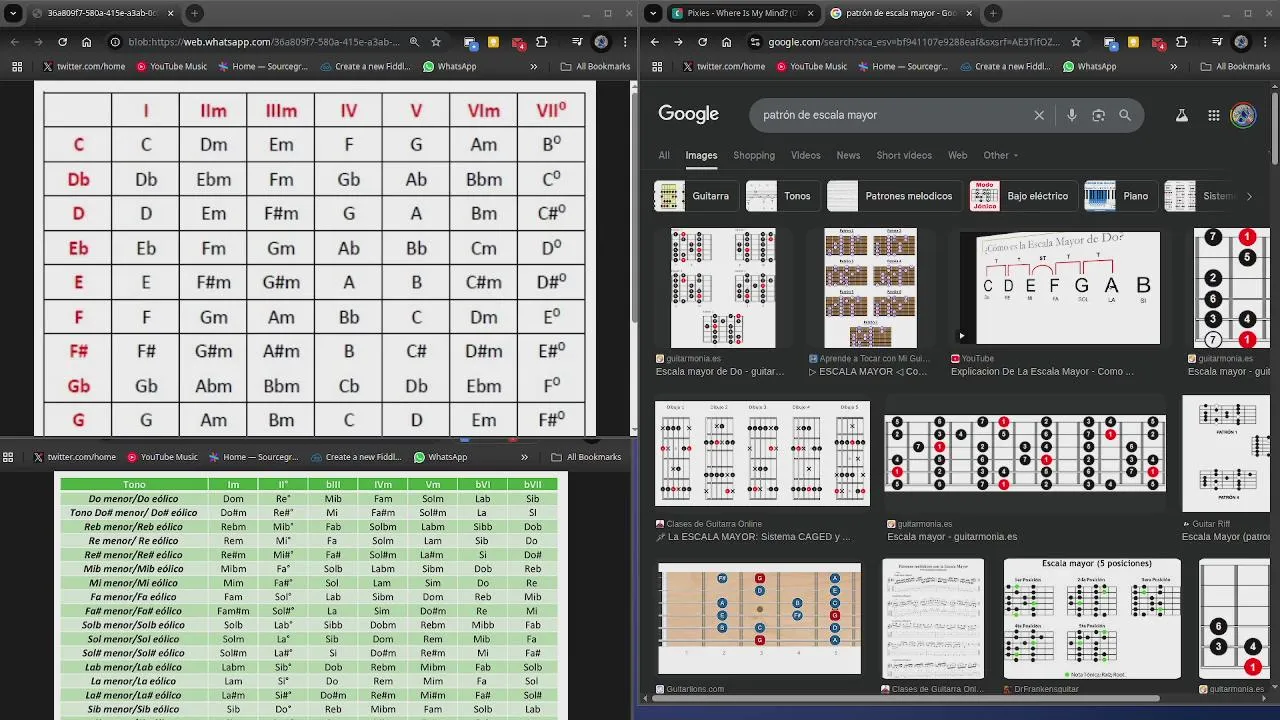Open Create a new Fiddle bookmark in Google window
The height and width of the screenshot is (720, 1280).
(x=1005, y=66)
